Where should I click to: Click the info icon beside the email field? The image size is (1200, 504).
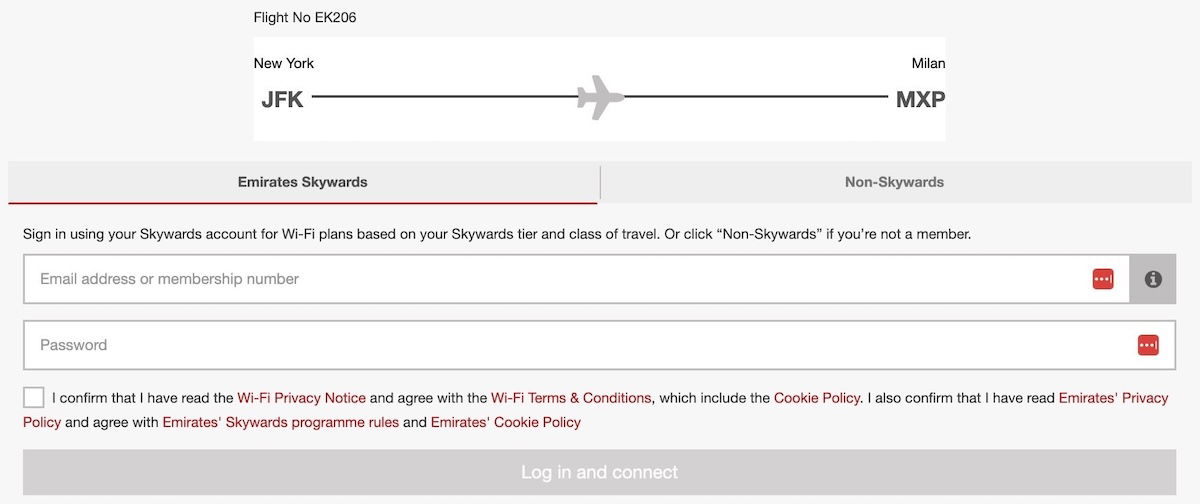click(1153, 279)
